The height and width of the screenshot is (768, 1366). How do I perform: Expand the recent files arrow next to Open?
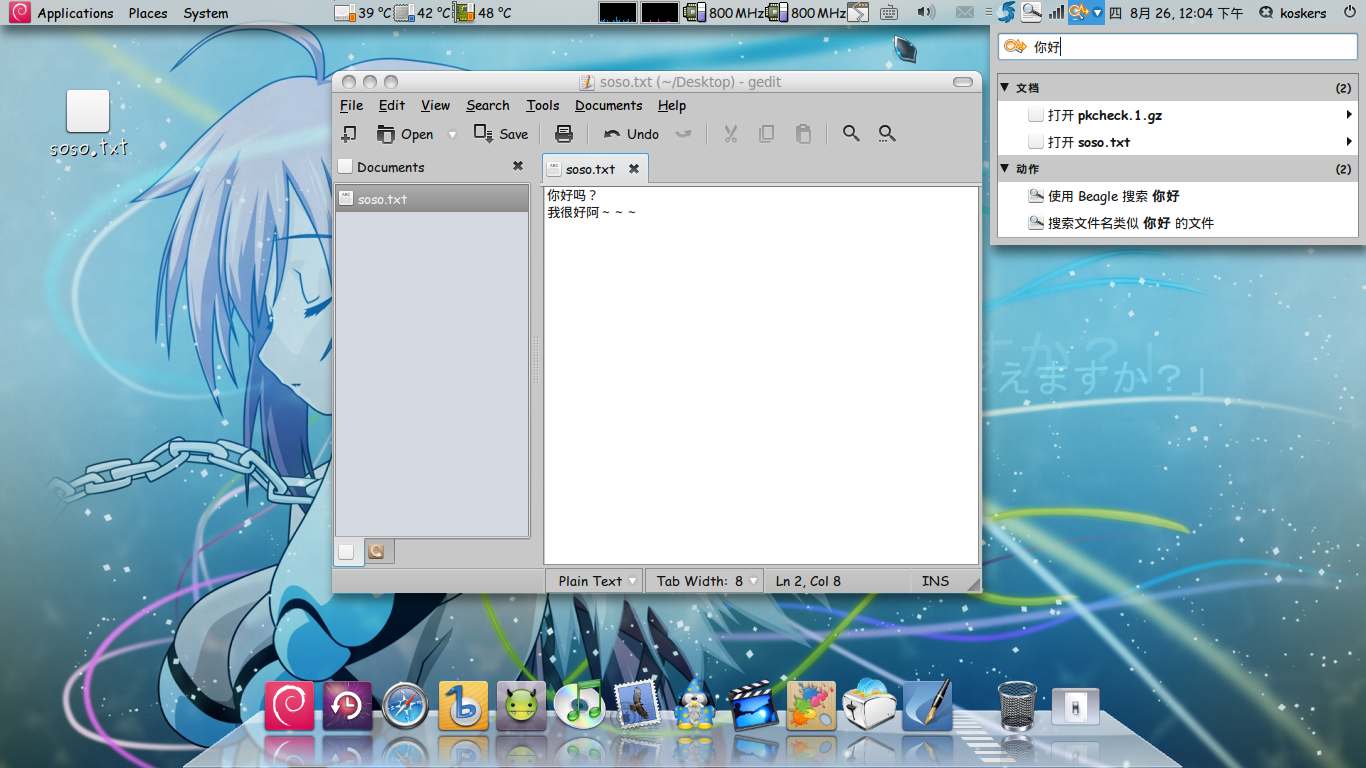(452, 134)
